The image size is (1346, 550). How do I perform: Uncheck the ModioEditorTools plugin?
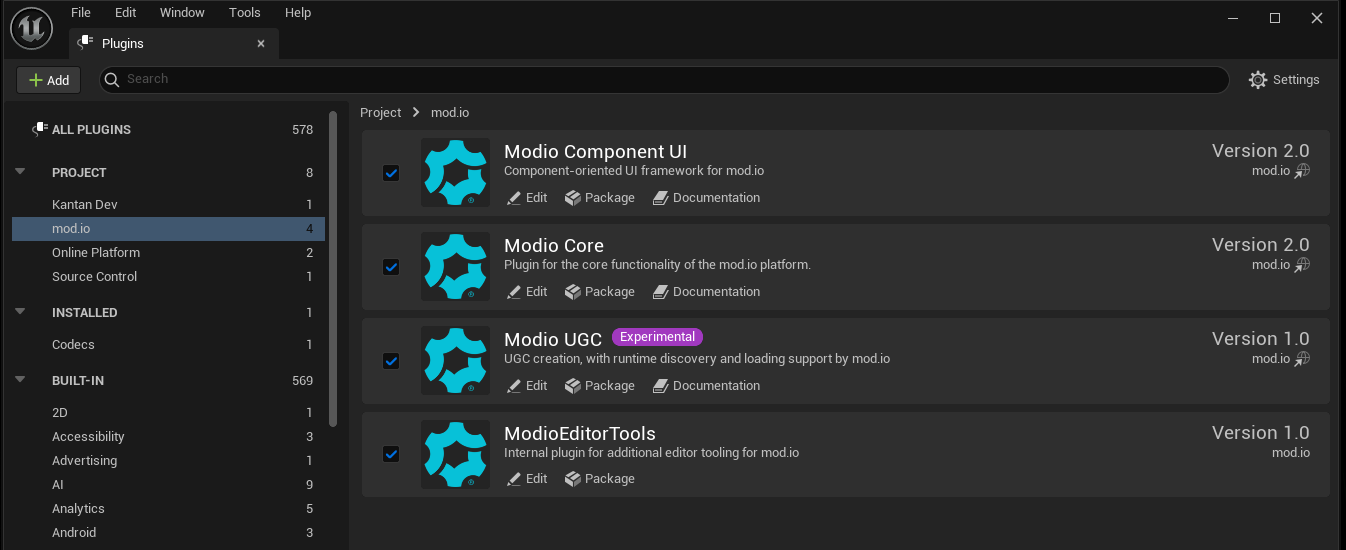391,454
